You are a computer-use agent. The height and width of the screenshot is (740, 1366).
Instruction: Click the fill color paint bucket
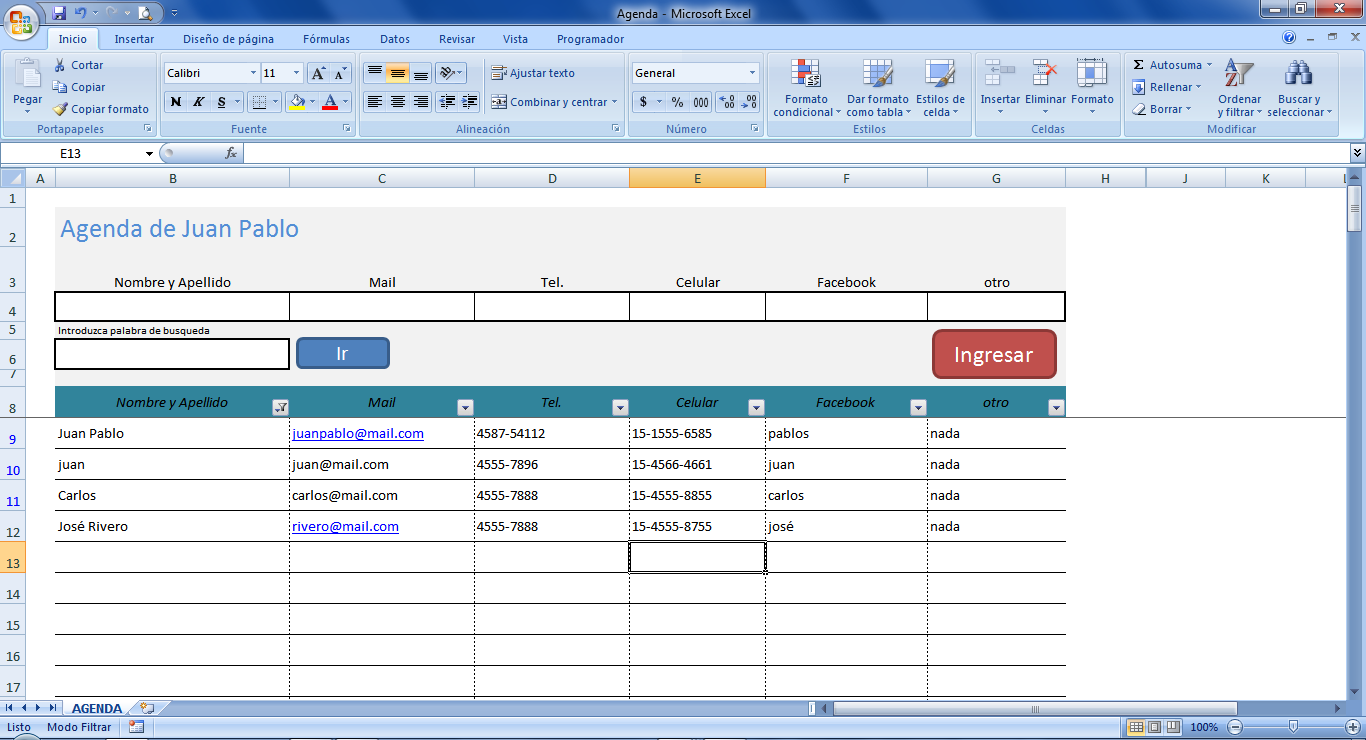pyautogui.click(x=296, y=102)
